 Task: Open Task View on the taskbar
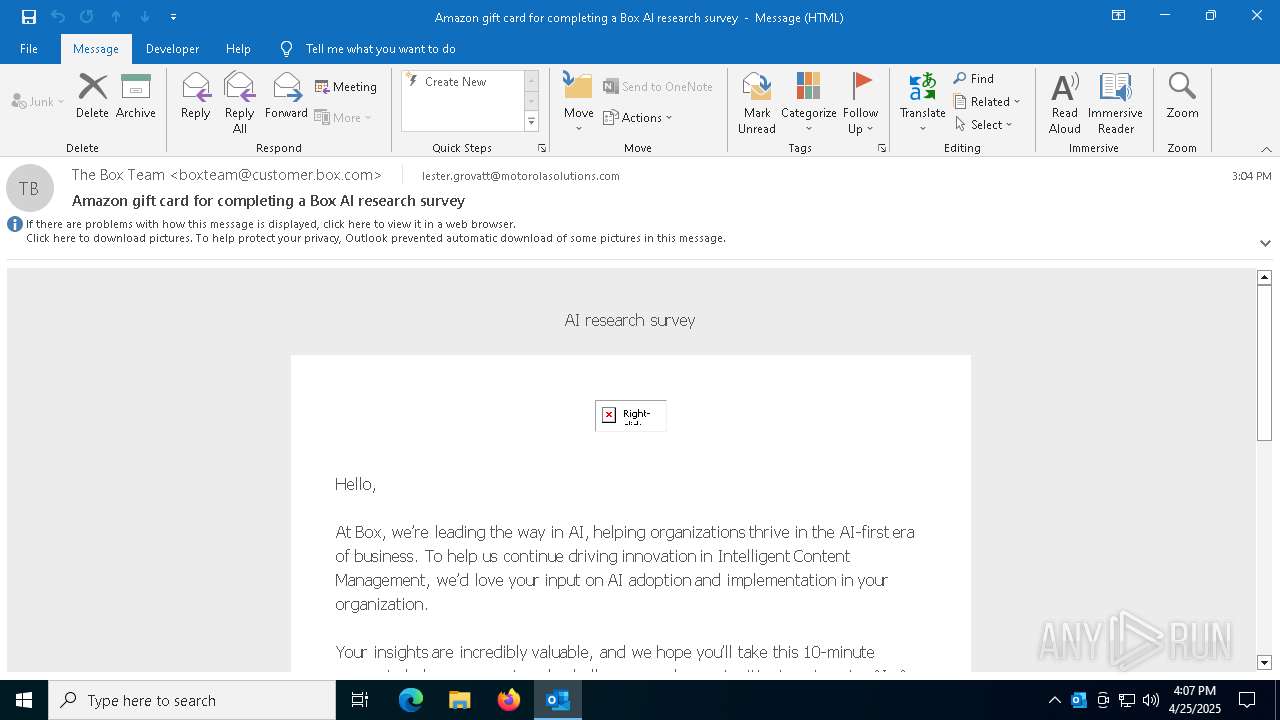coord(360,700)
